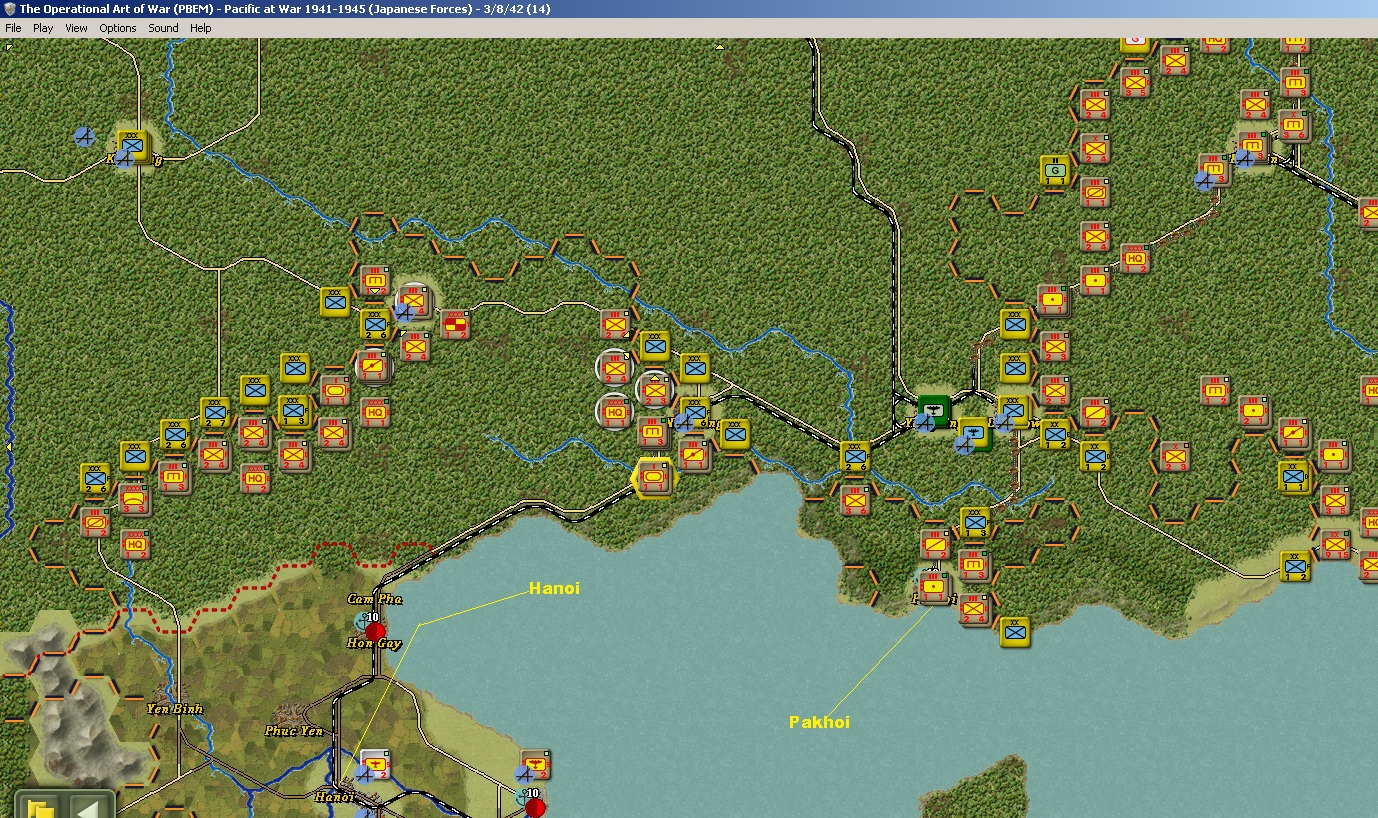Image resolution: width=1378 pixels, height=818 pixels.
Task: Click the blue airfield symbol in the top-left
Action: point(86,136)
